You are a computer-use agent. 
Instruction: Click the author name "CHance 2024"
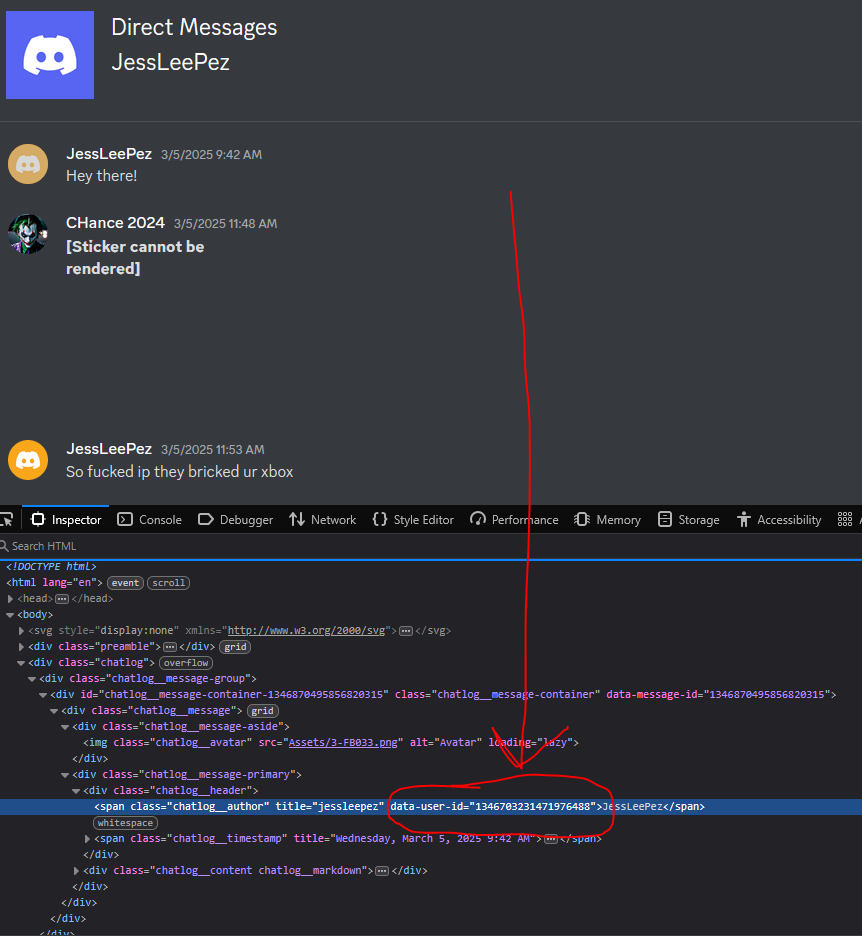pos(115,223)
